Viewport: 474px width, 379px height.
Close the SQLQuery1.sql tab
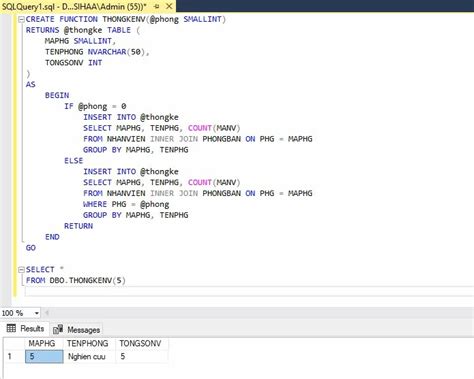(x=169, y=6)
